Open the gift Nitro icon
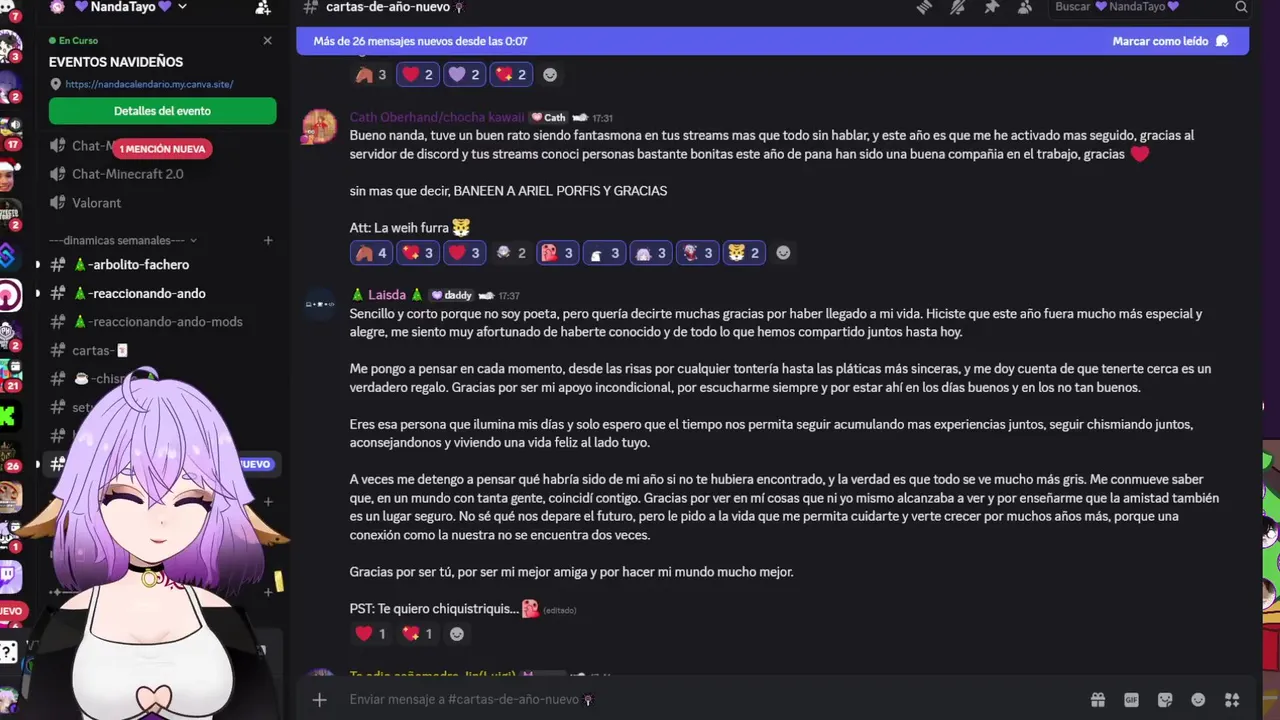The height and width of the screenshot is (720, 1280). coord(1098,700)
